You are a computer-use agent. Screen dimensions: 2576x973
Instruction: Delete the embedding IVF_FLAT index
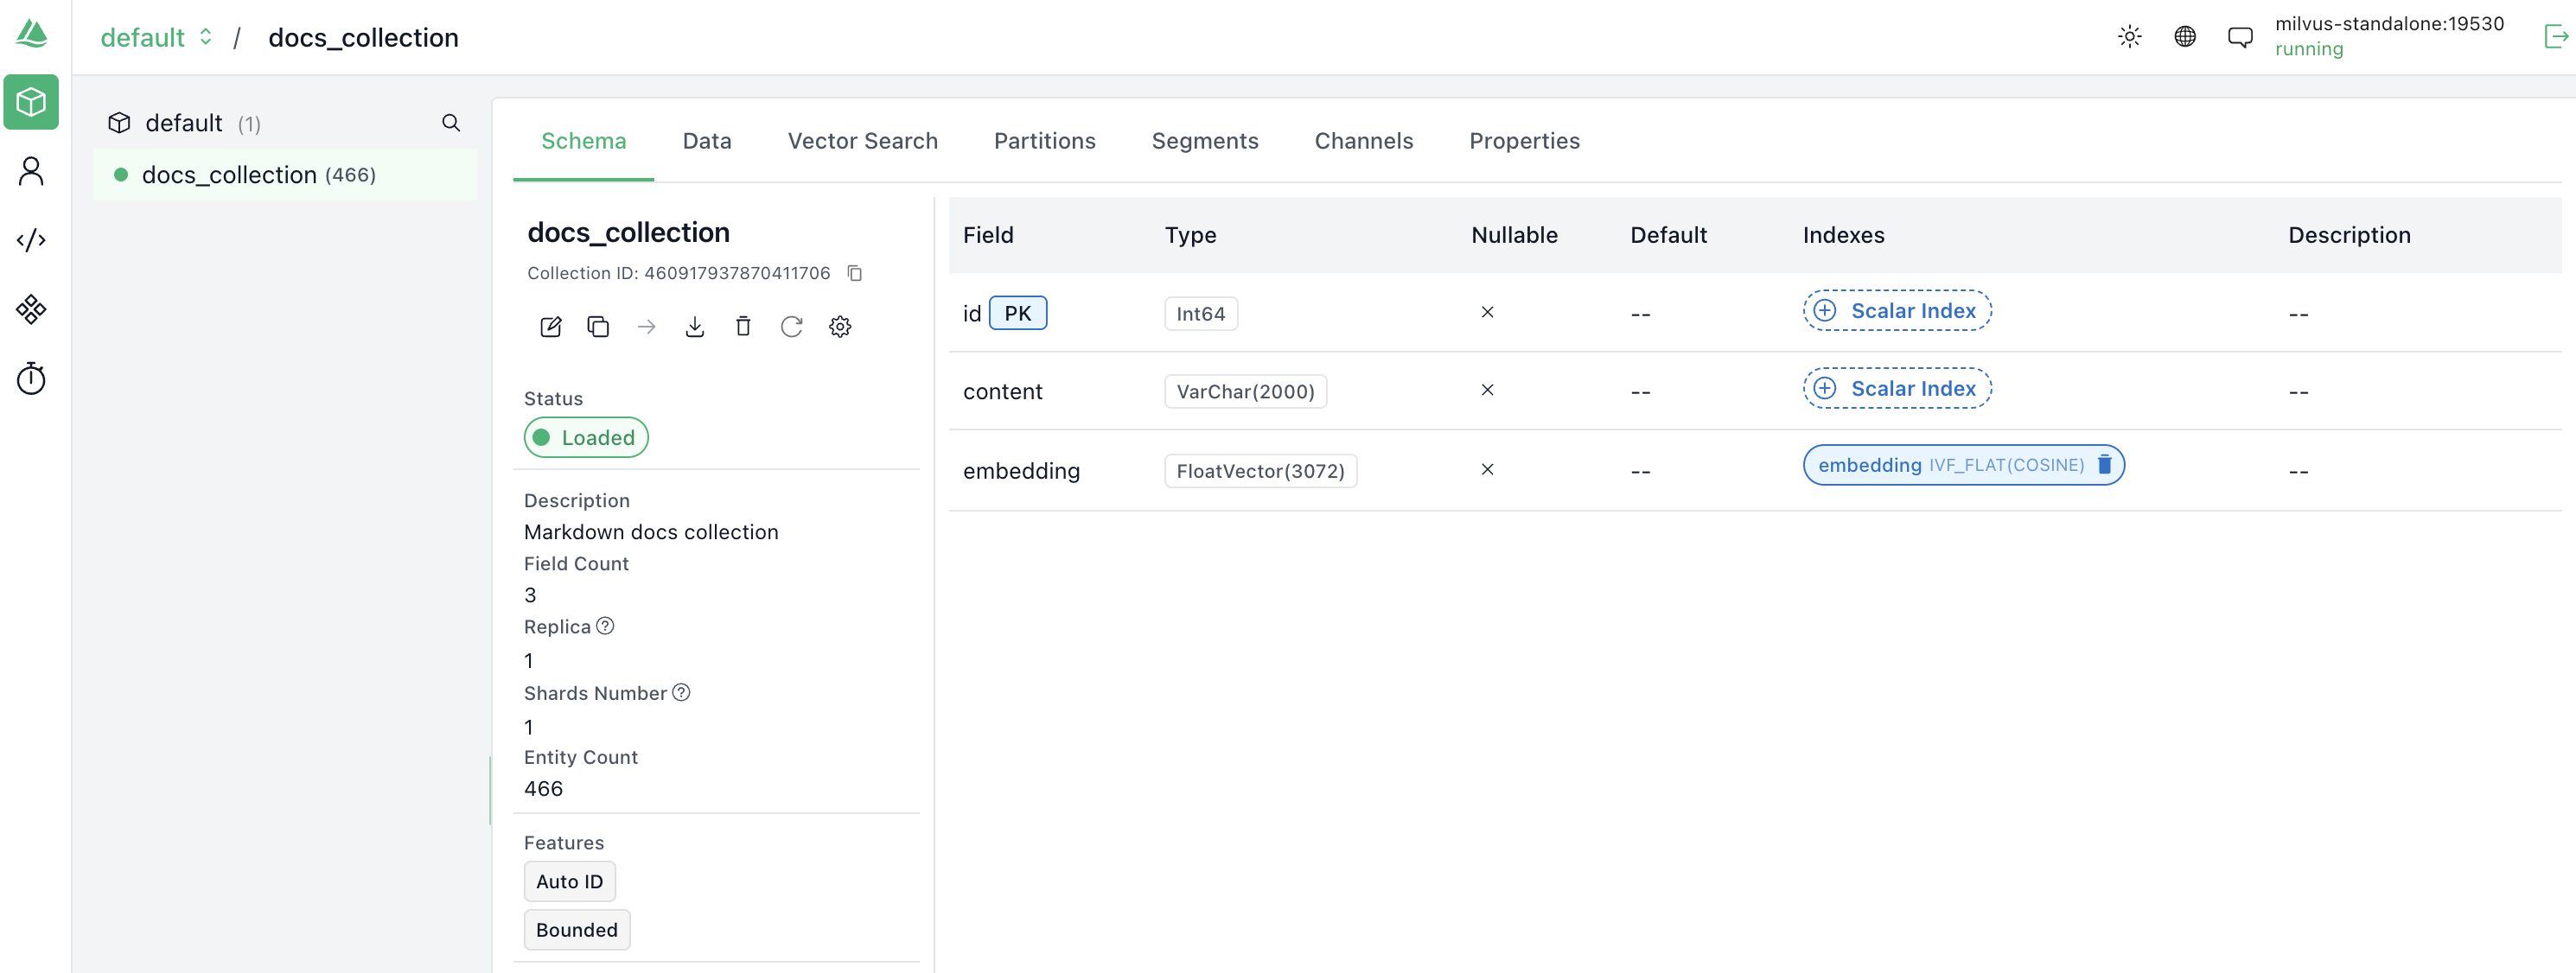[x=2104, y=465]
